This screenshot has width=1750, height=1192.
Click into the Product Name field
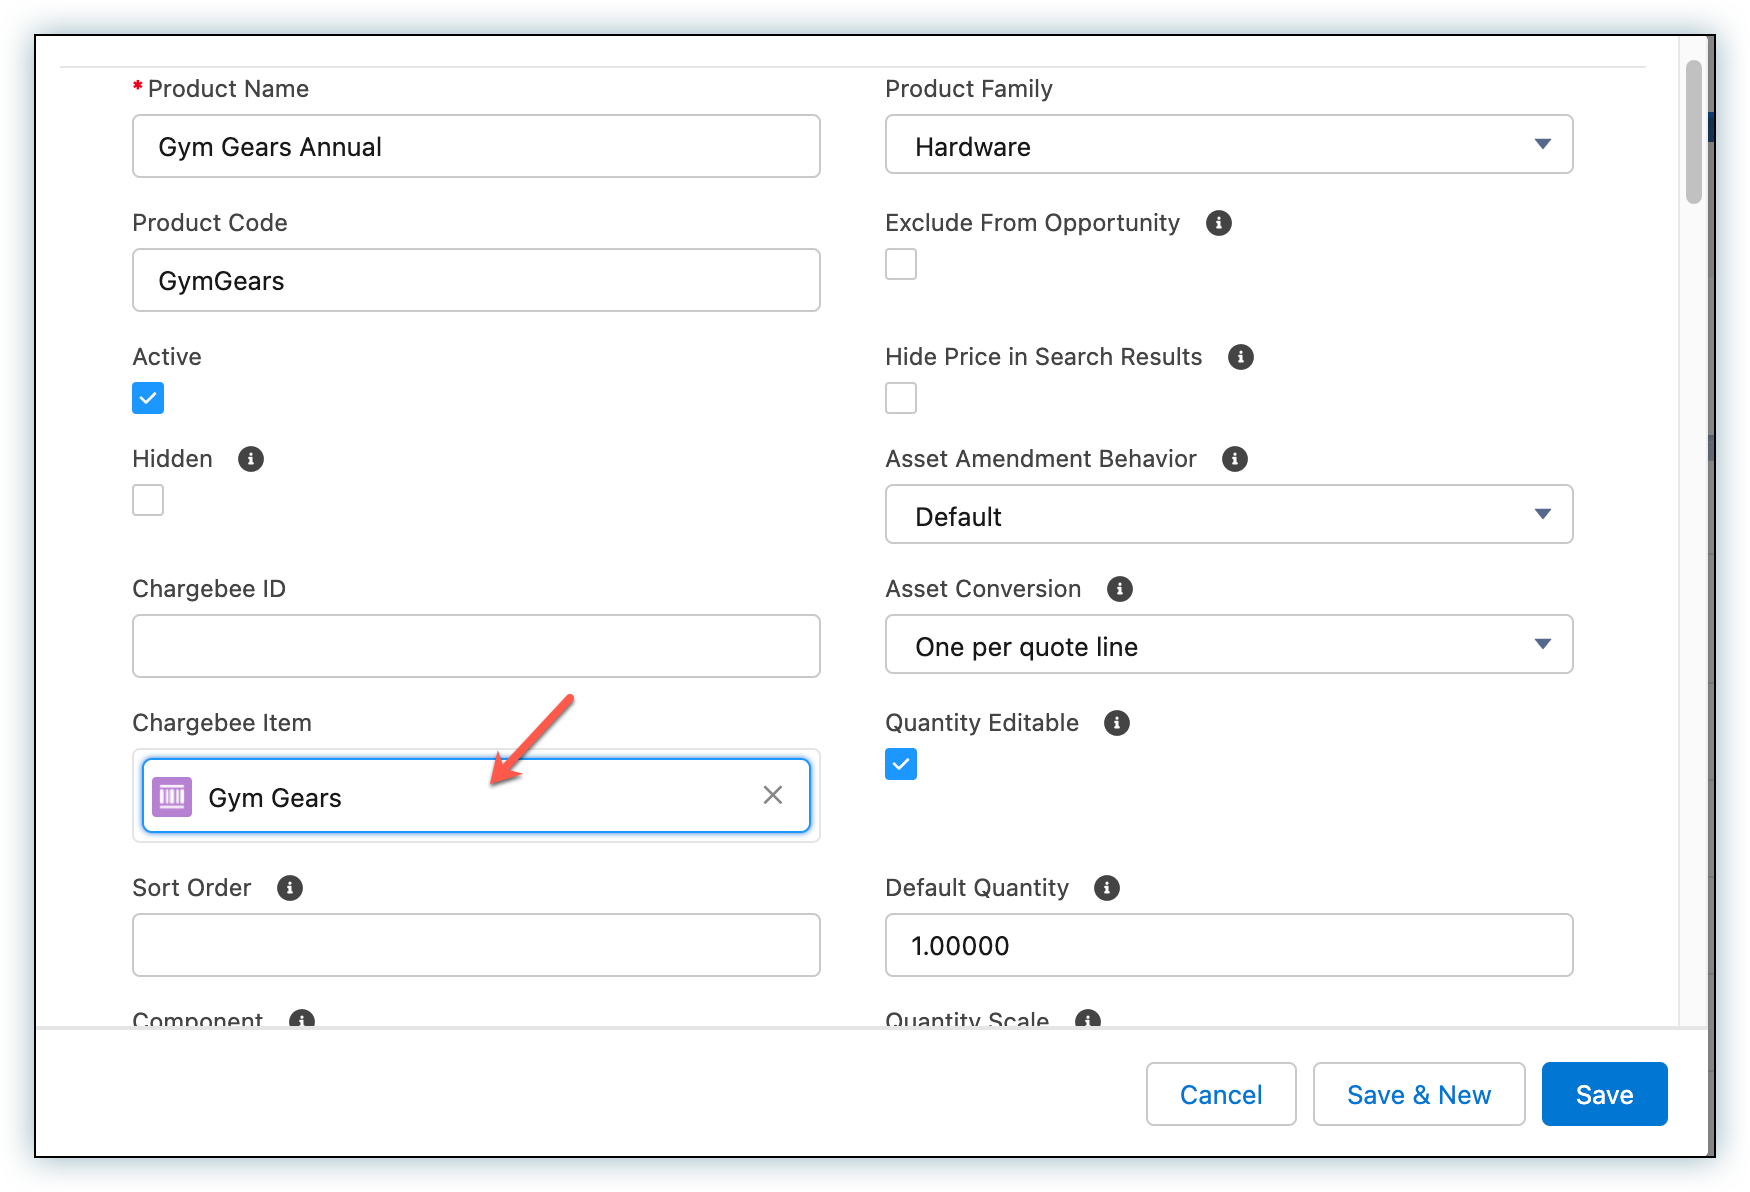pyautogui.click(x=476, y=146)
